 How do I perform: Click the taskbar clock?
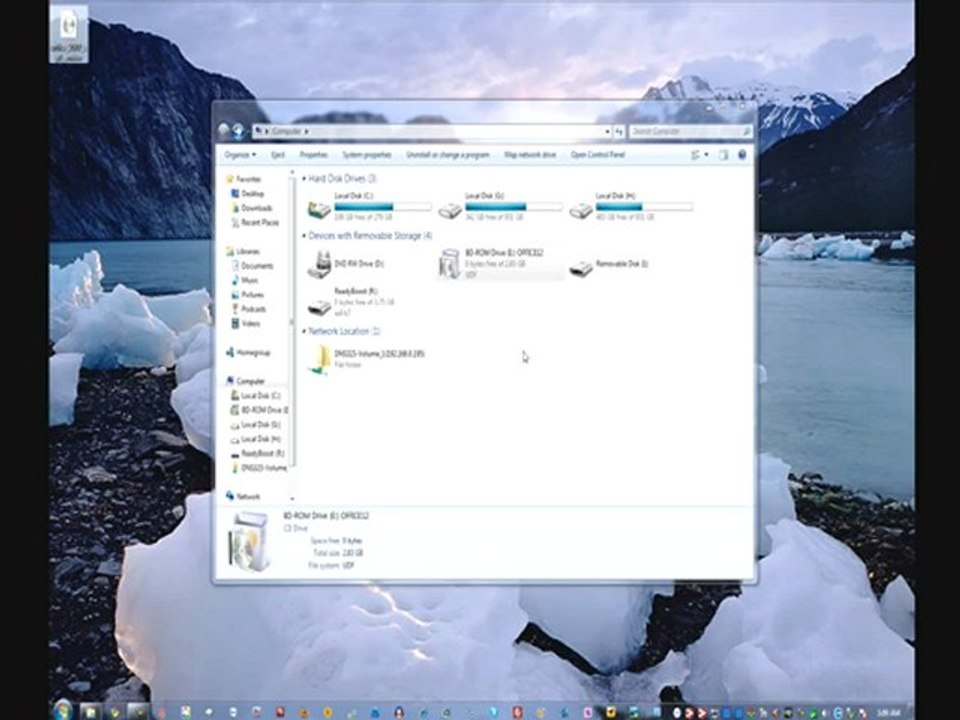[x=890, y=713]
